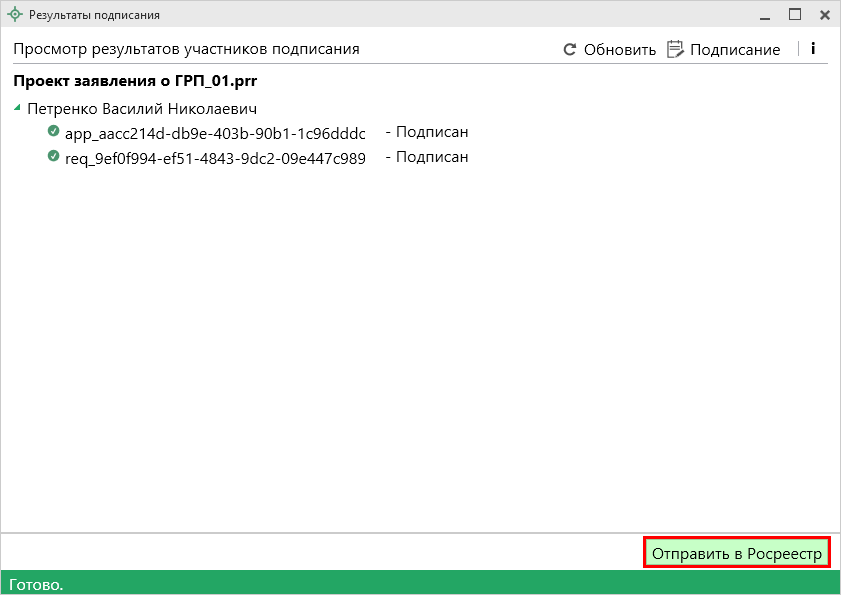Collapse the Петренко Василий Николаевич tree node
Image resolution: width=841 pixels, height=595 pixels.
17,108
